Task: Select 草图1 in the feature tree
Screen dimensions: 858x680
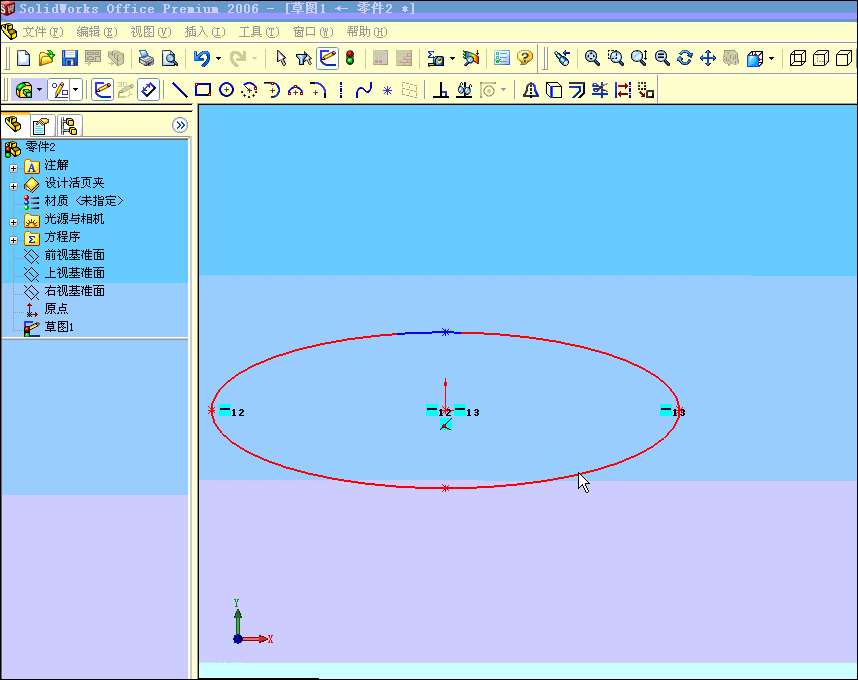Action: [x=59, y=327]
